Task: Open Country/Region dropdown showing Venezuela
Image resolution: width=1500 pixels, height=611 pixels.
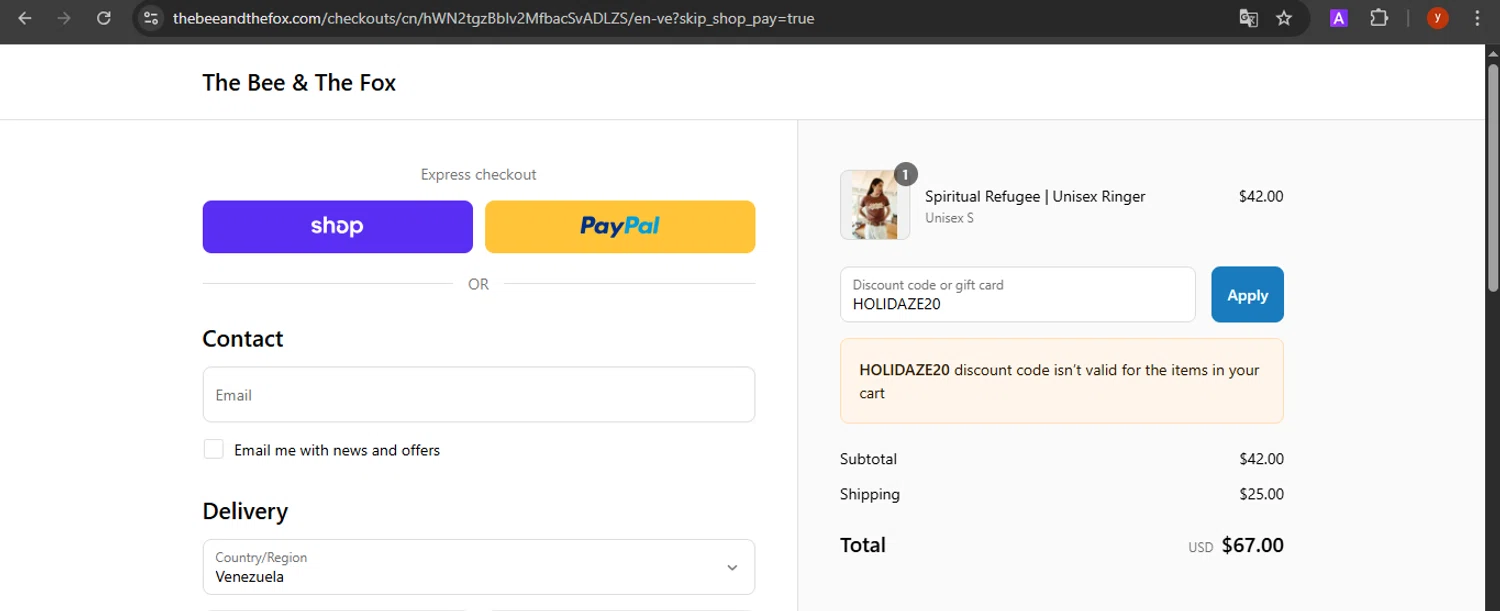Action: click(x=479, y=567)
